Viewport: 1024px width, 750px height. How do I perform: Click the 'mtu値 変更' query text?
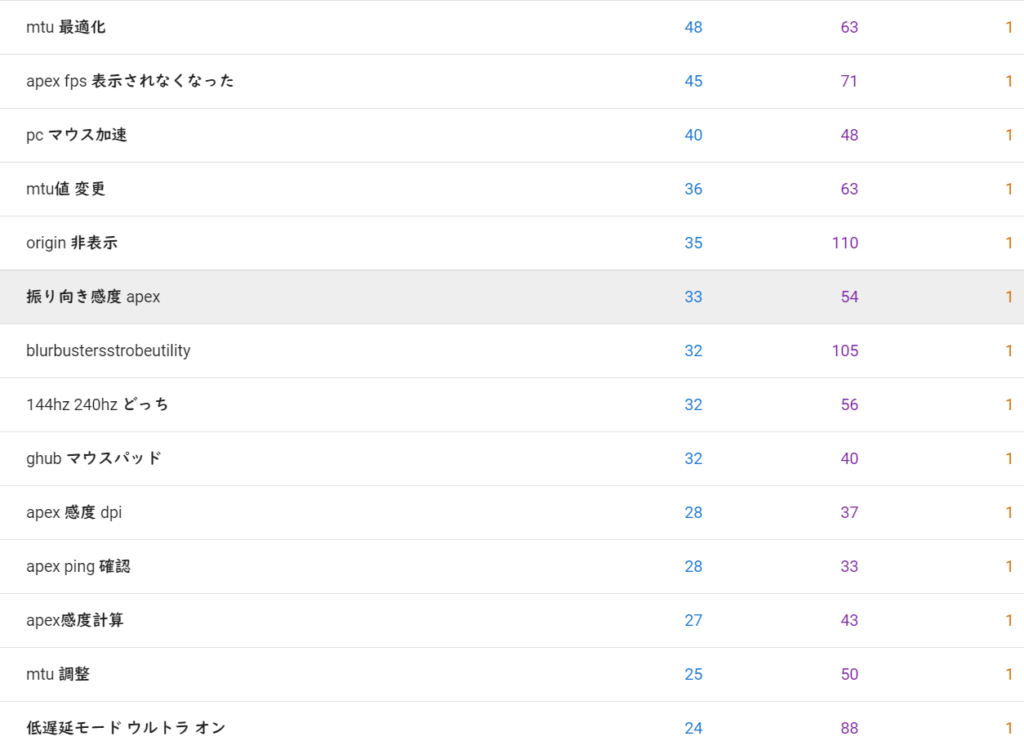(x=66, y=189)
